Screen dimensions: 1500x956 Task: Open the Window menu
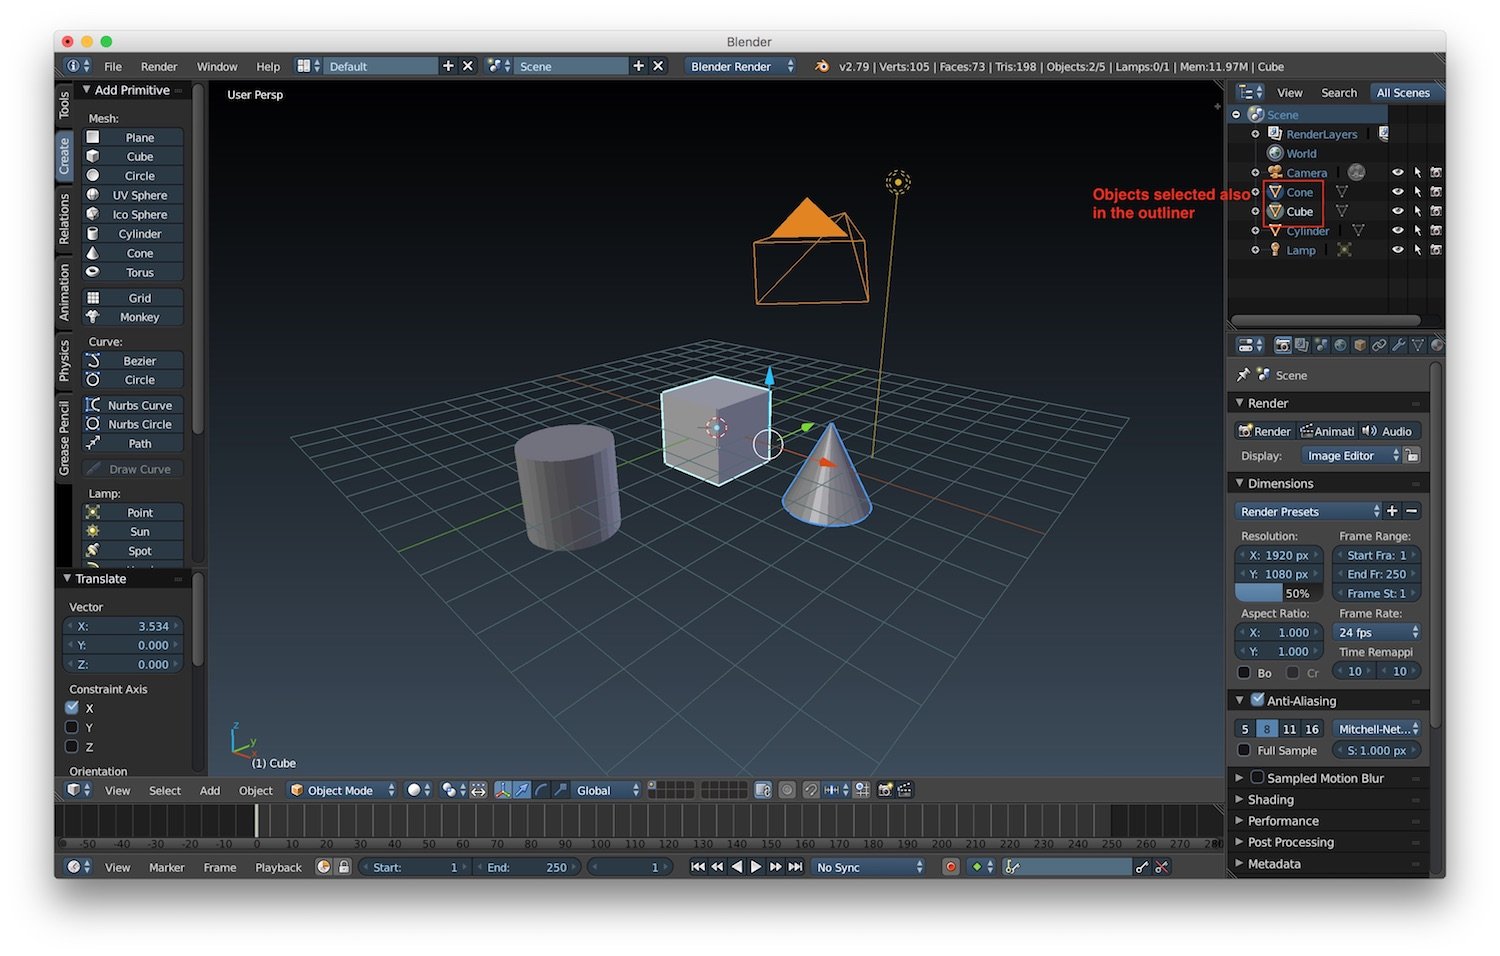(x=217, y=66)
